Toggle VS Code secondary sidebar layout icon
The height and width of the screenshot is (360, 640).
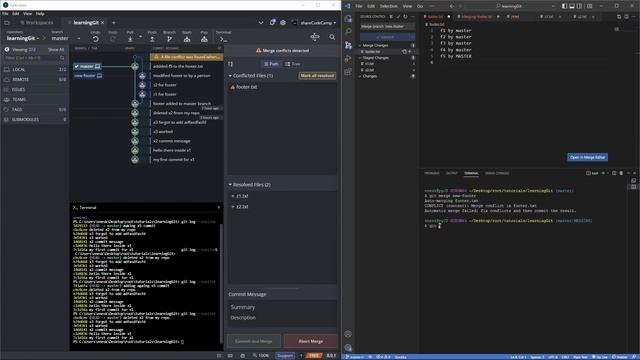click(579, 6)
